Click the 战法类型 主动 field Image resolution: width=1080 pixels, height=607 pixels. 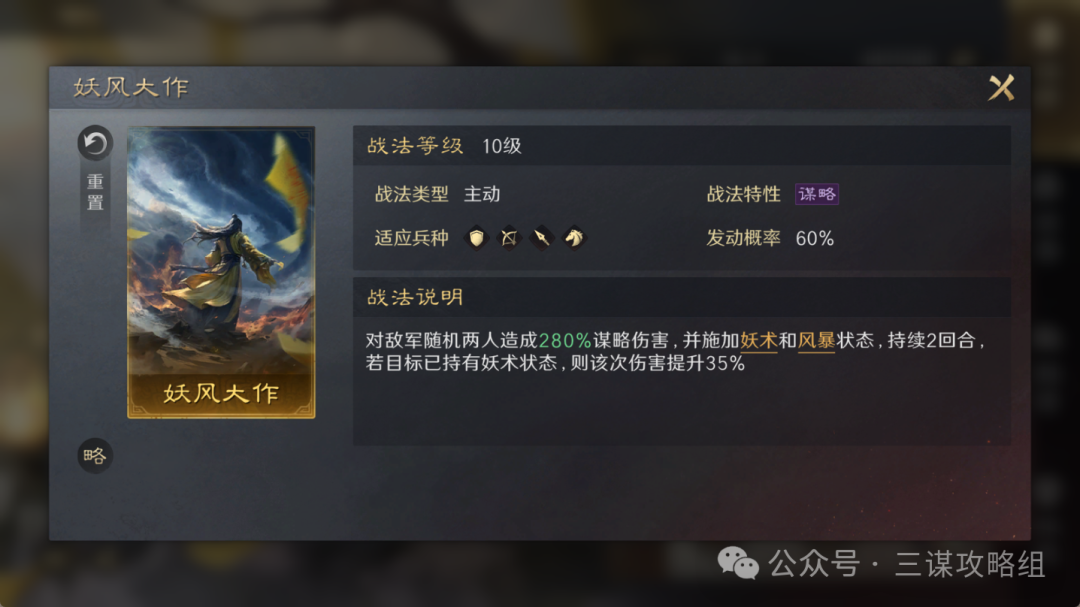coord(437,194)
